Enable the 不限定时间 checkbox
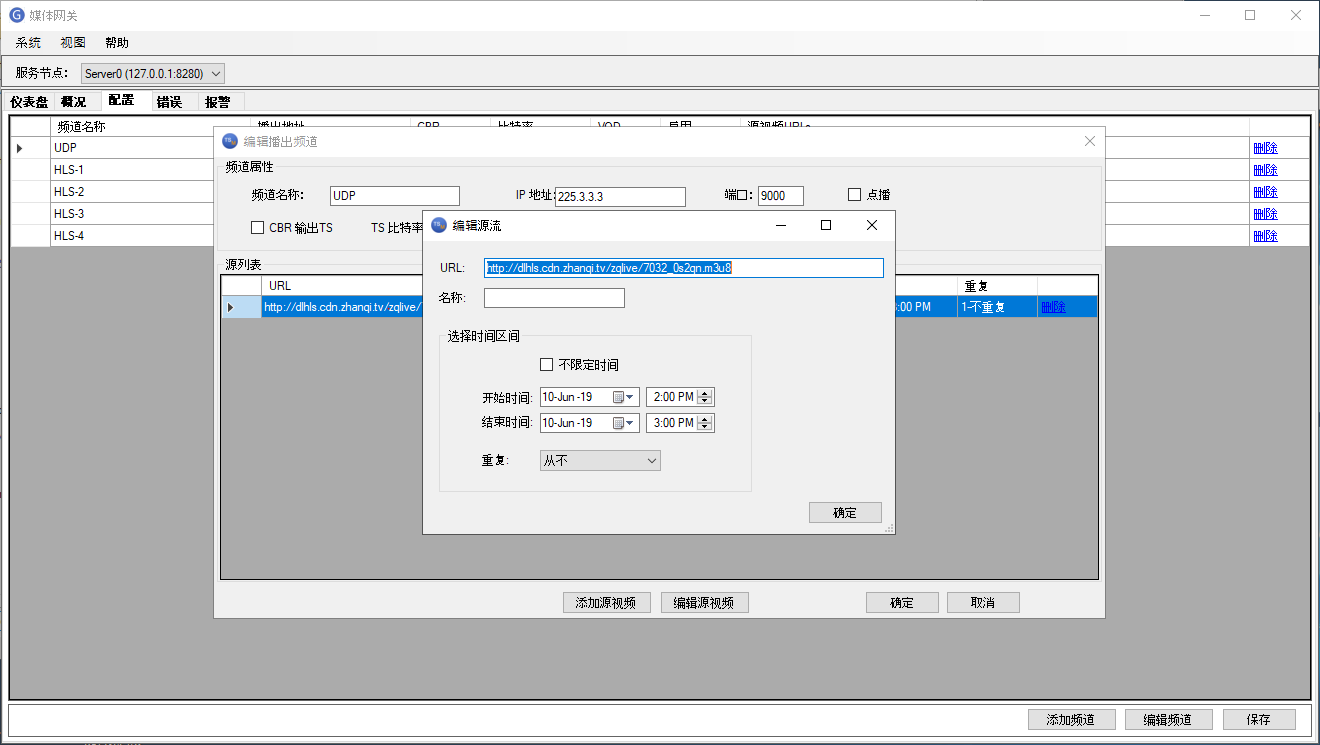This screenshot has width=1320, height=745. coord(546,364)
